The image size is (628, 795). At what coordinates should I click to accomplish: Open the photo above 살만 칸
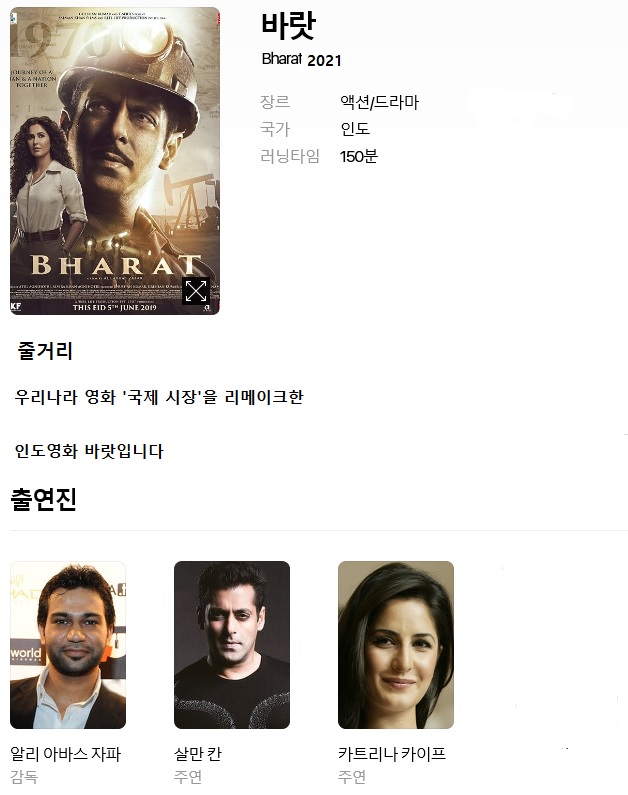coord(232,645)
